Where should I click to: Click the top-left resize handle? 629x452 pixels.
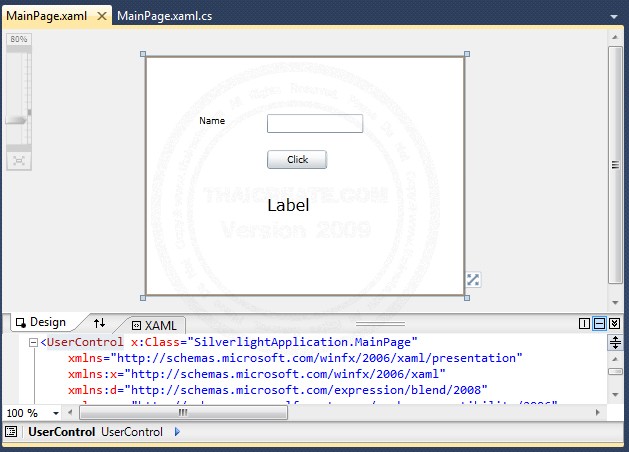[143, 54]
